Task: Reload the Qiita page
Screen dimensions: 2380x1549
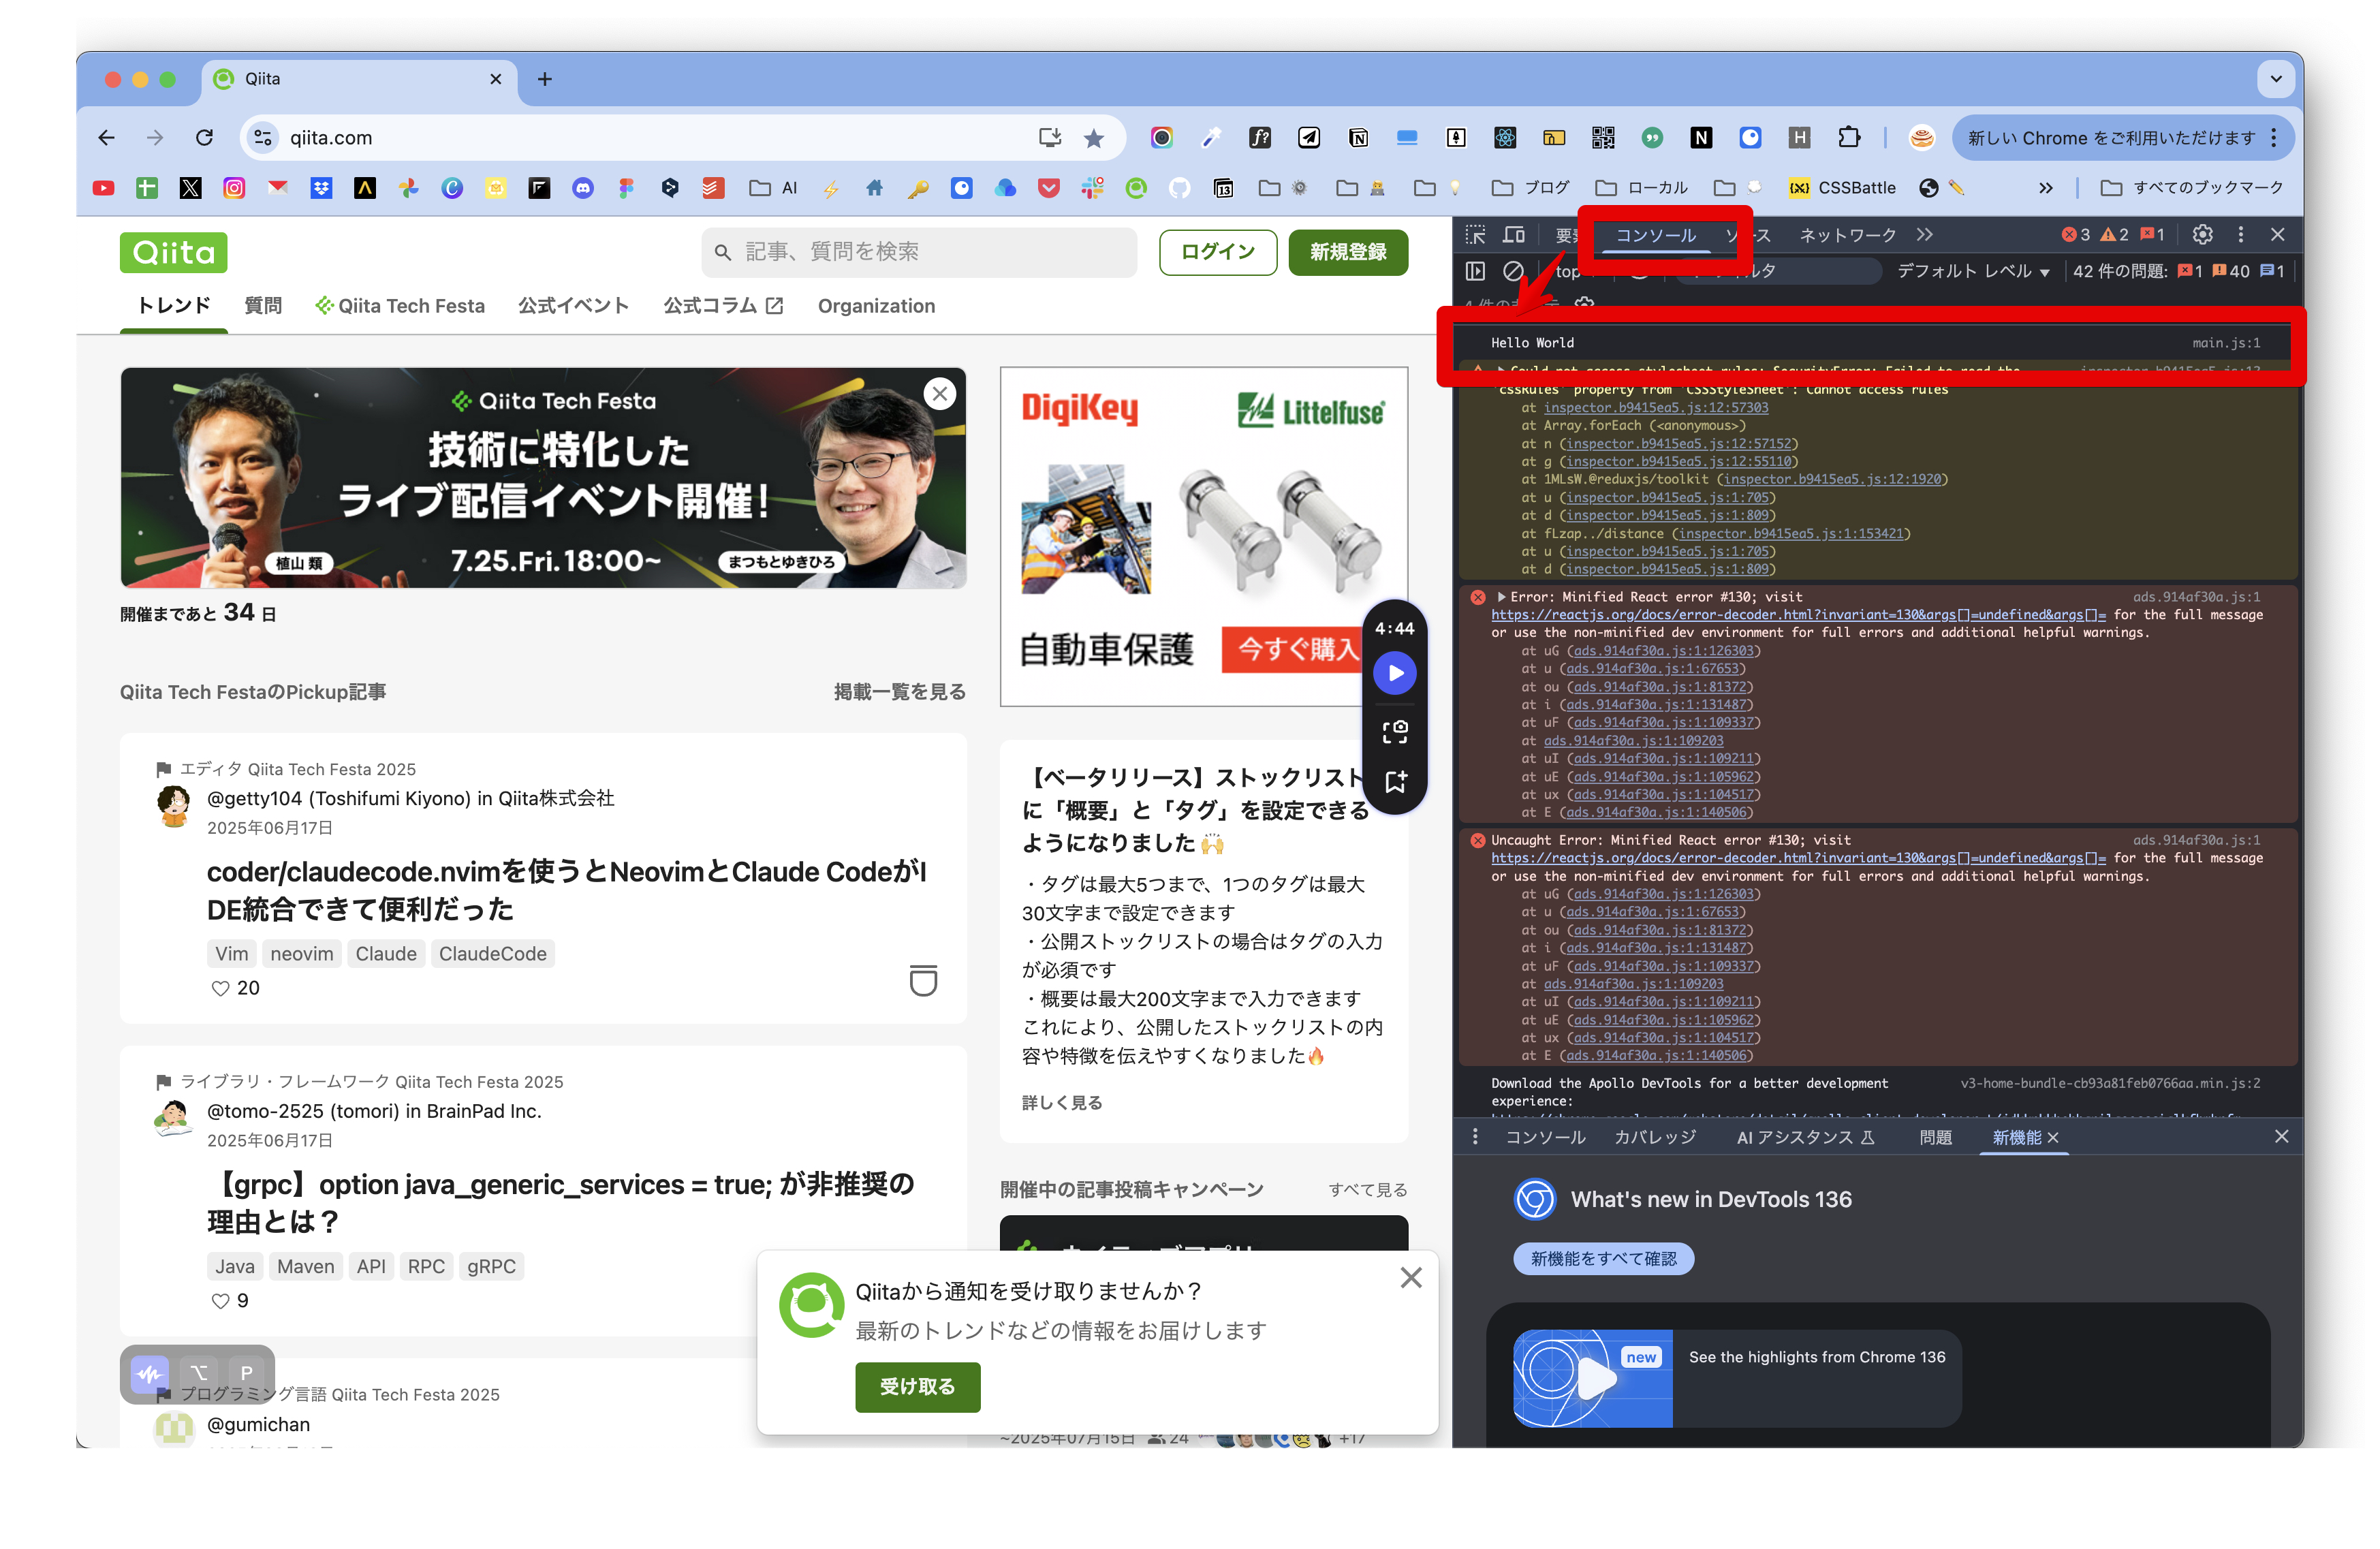Action: (204, 138)
